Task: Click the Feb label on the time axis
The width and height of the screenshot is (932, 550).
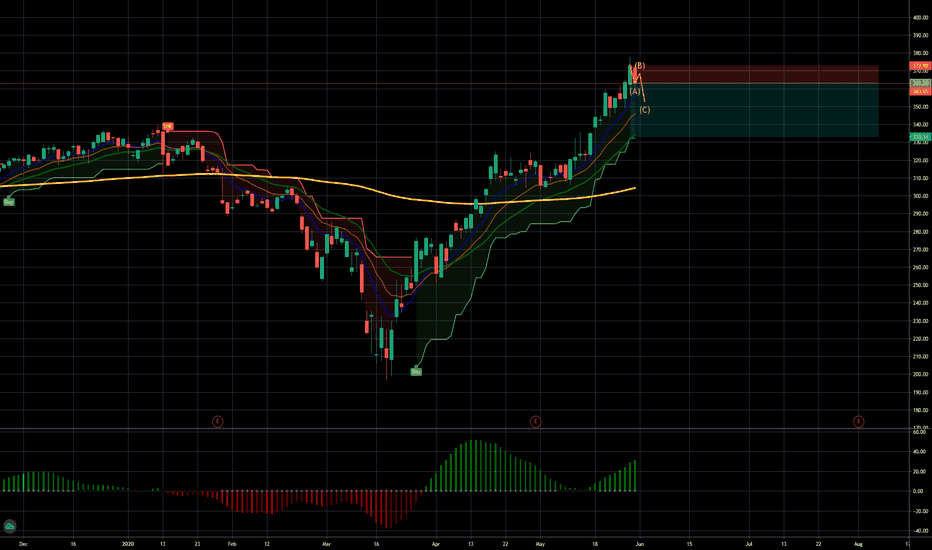Action: point(232,543)
